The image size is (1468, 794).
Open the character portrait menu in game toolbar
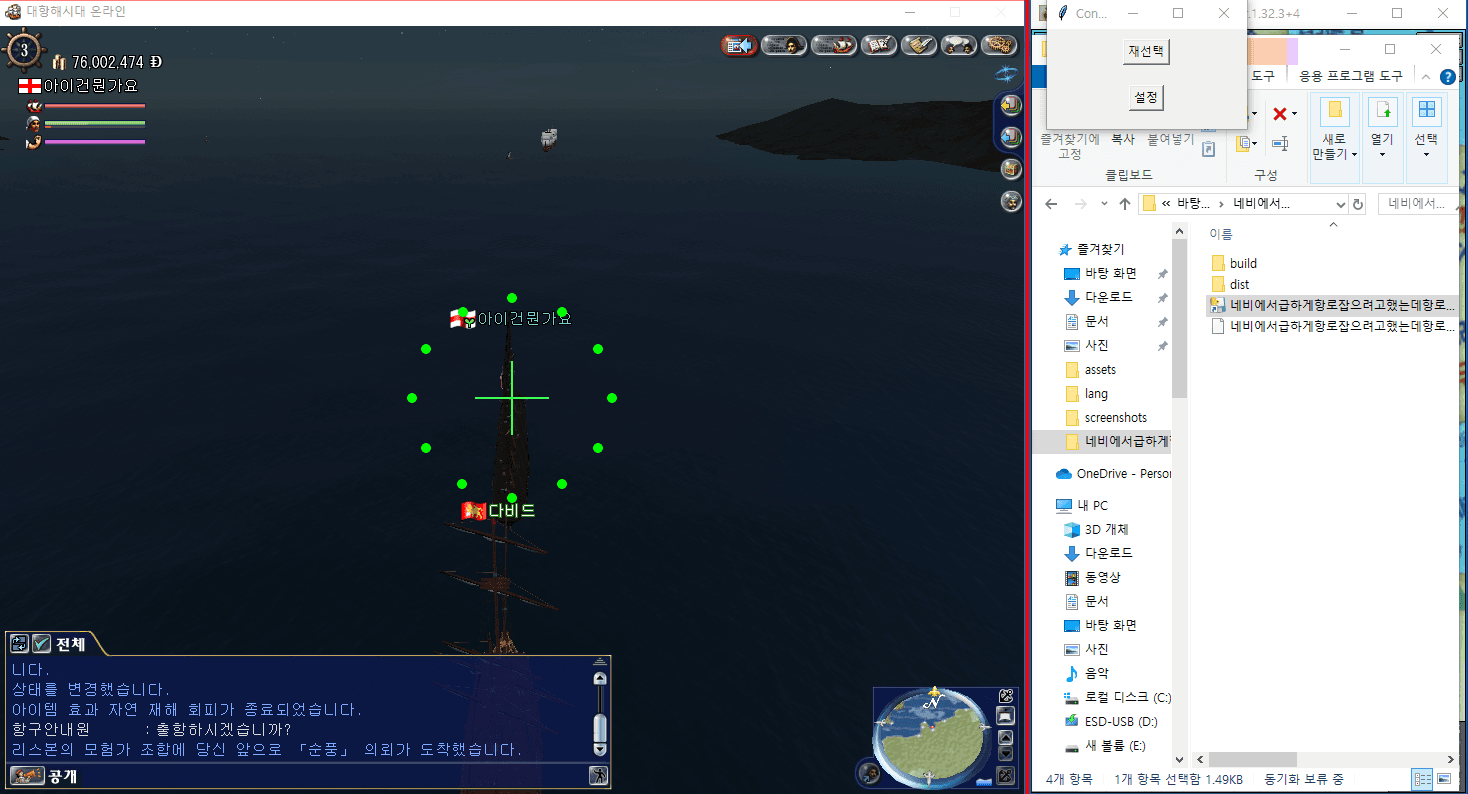(x=785, y=45)
